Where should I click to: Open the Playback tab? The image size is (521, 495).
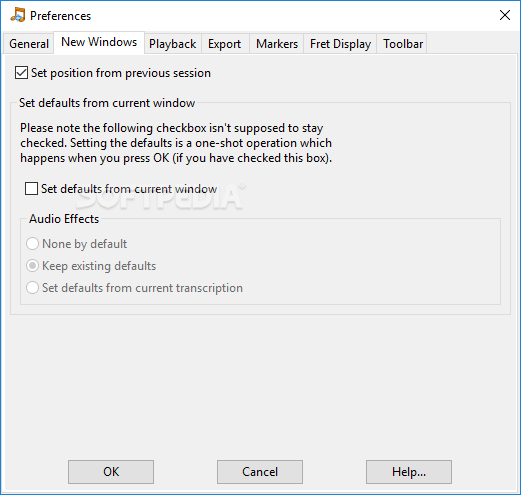[172, 44]
